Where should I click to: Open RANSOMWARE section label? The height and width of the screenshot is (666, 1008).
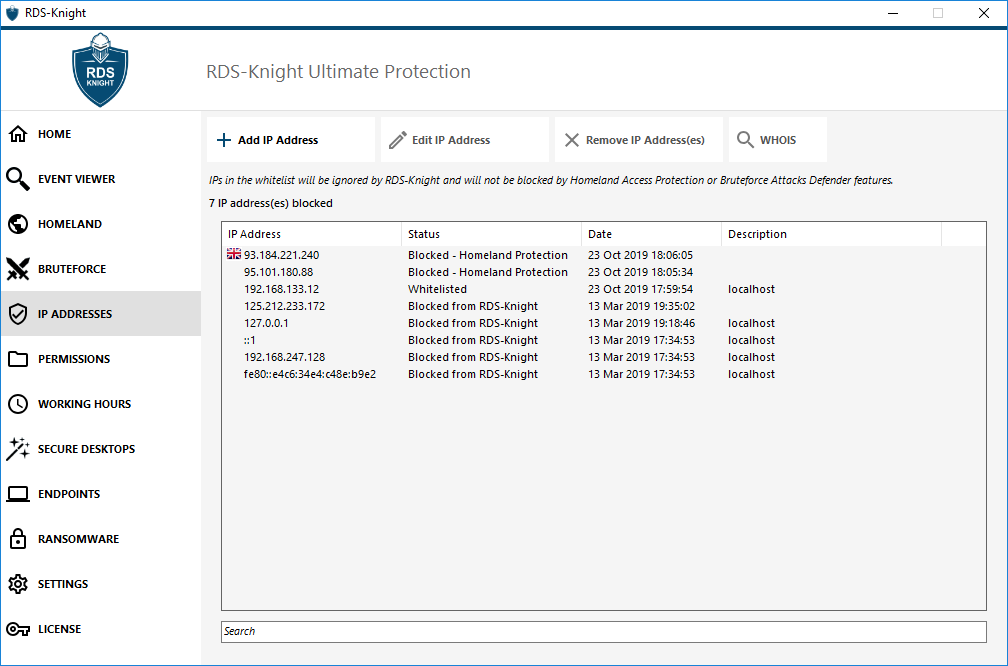(x=78, y=539)
